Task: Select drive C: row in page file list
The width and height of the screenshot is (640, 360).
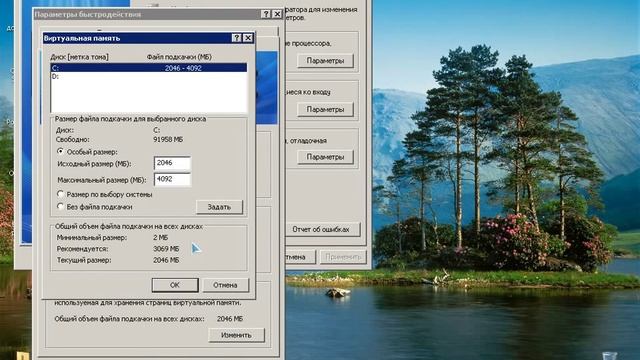Action: point(149,68)
